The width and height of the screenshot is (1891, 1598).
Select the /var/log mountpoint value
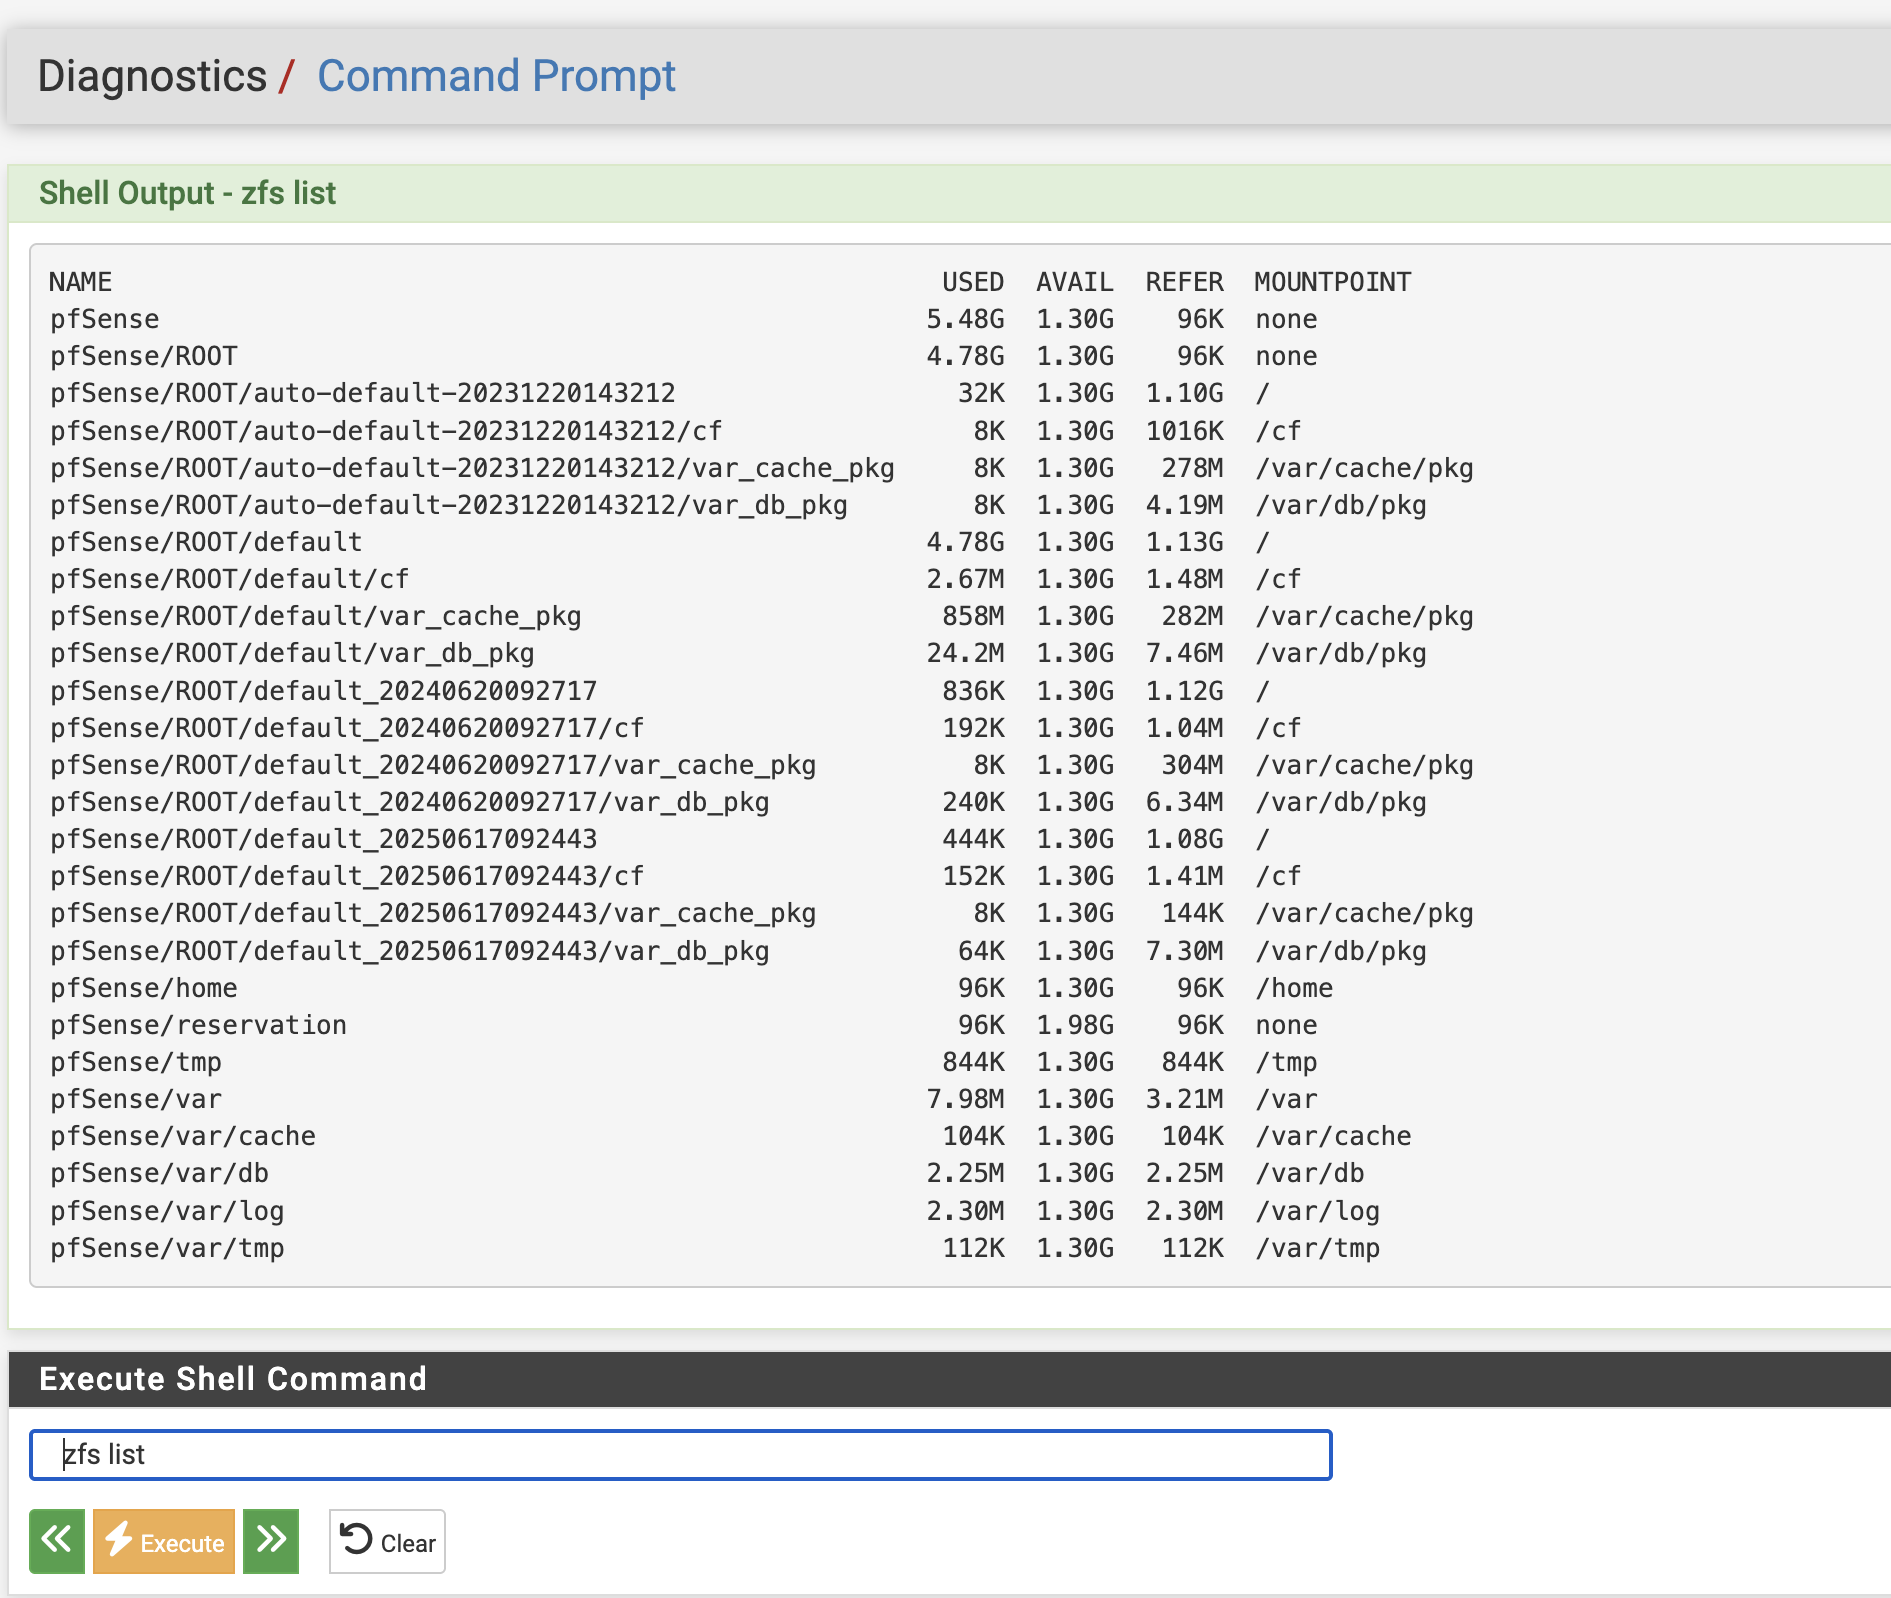[x=1318, y=1211]
